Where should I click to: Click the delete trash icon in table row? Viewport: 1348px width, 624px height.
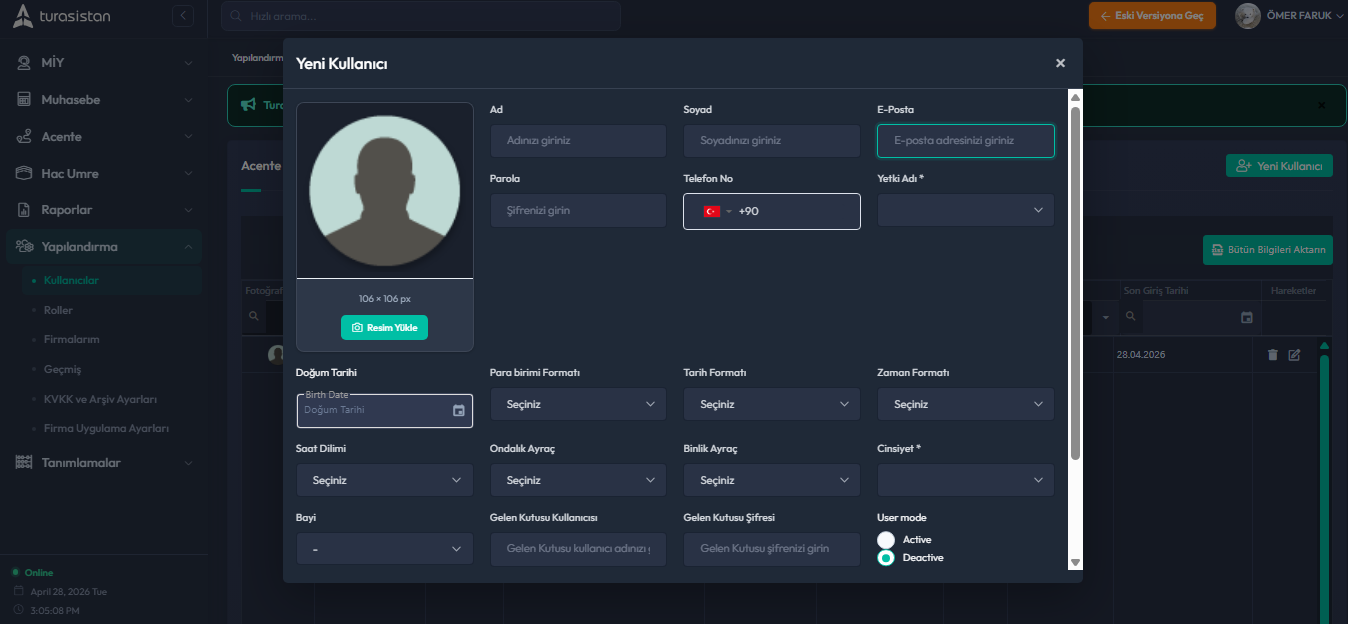coord(1272,355)
